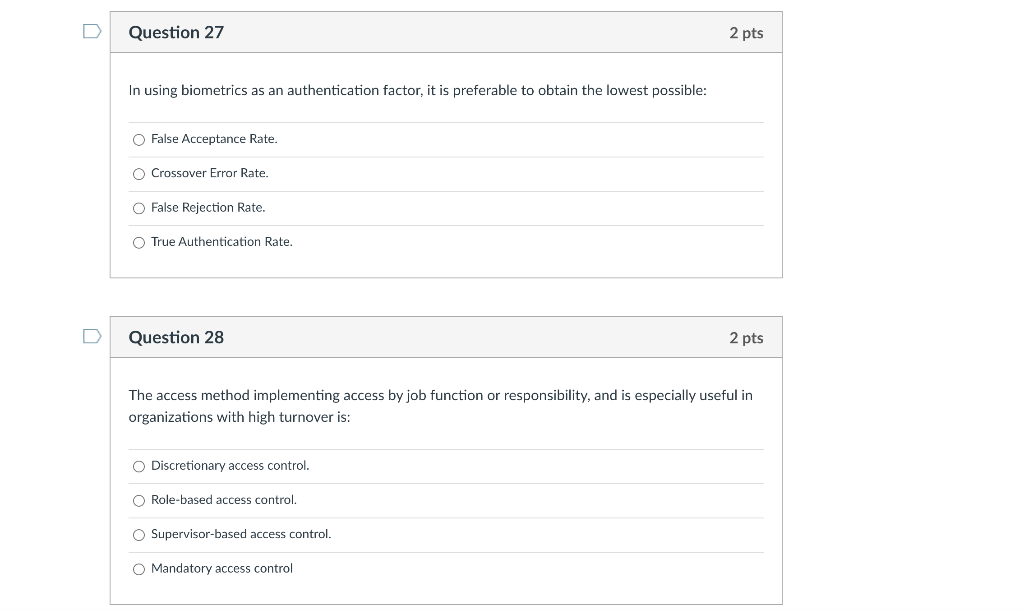Click the 'True Authentication Rate.' answer label text
Screen dimensions: 1024x610
coord(222,242)
